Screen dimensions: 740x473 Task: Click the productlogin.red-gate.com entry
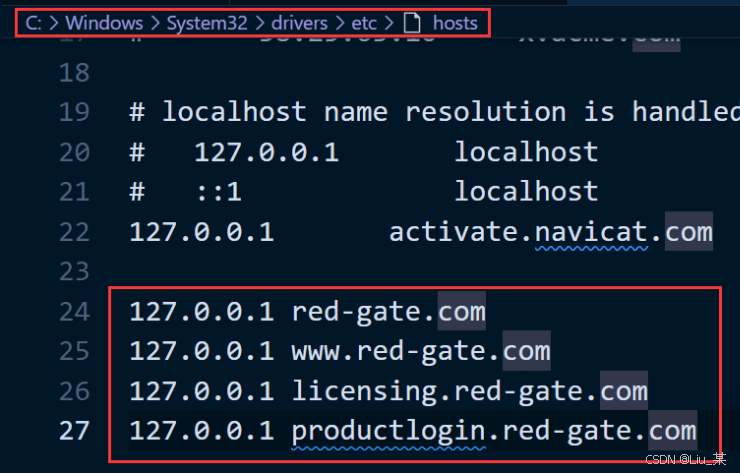point(493,431)
